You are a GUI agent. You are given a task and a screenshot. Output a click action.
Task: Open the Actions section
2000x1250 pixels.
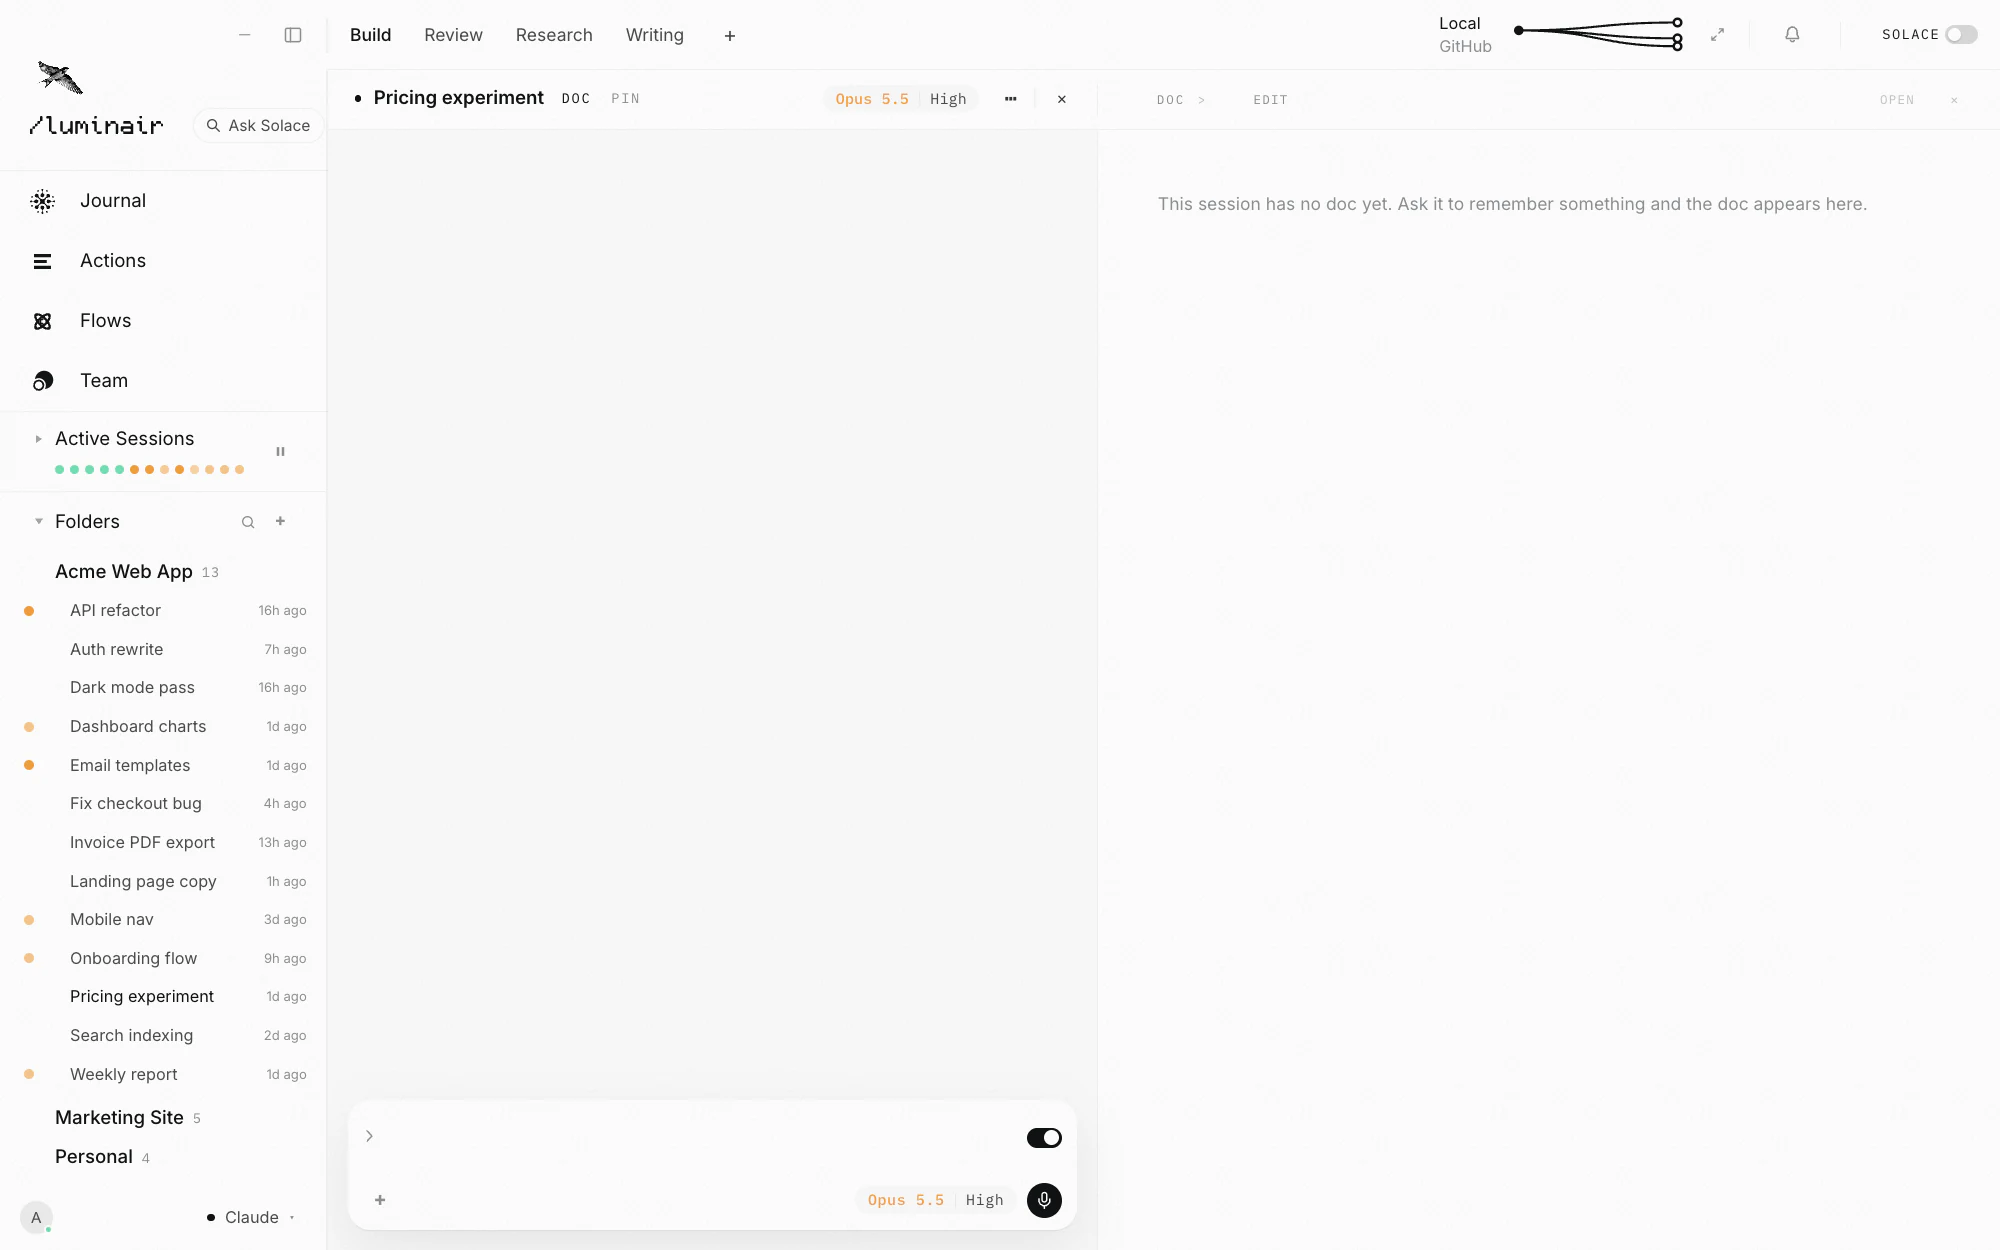pos(113,261)
